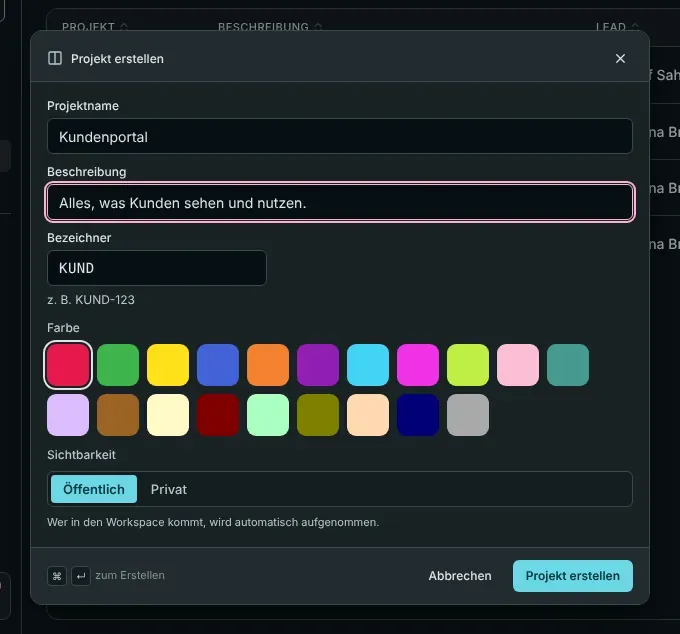Choose the purple color swatch
Viewport: 680px width, 634px height.
tap(318, 365)
